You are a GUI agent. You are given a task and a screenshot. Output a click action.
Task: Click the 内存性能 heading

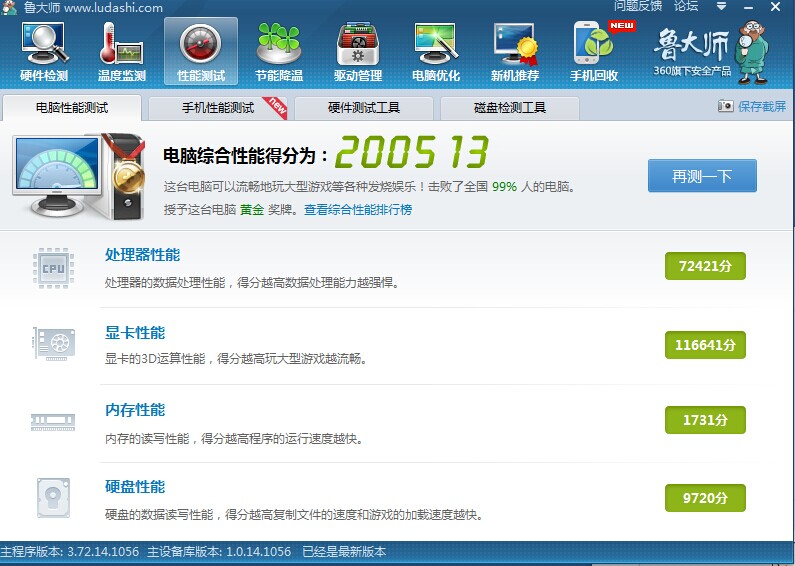click(x=135, y=410)
